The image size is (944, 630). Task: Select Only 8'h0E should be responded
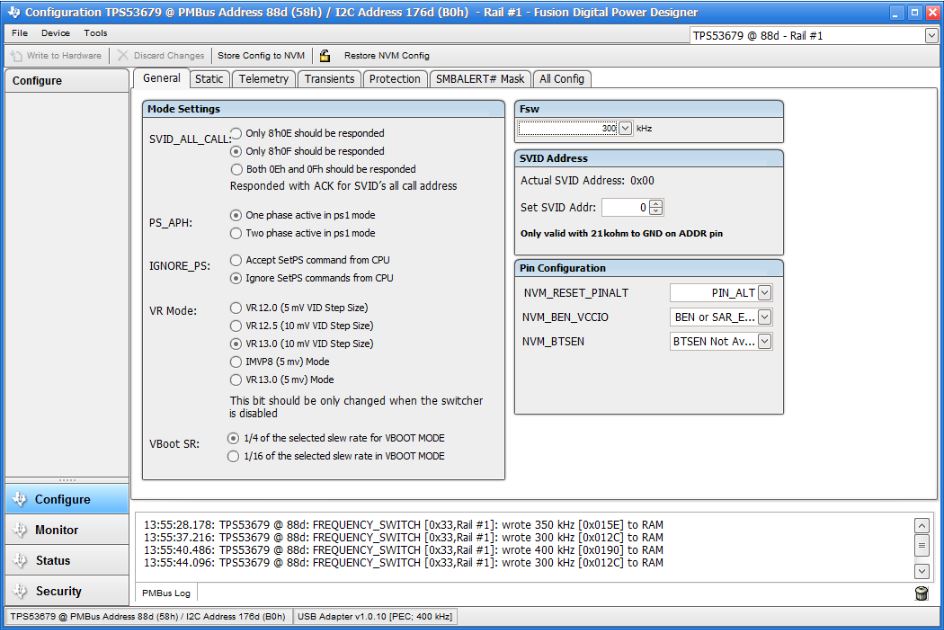point(237,133)
